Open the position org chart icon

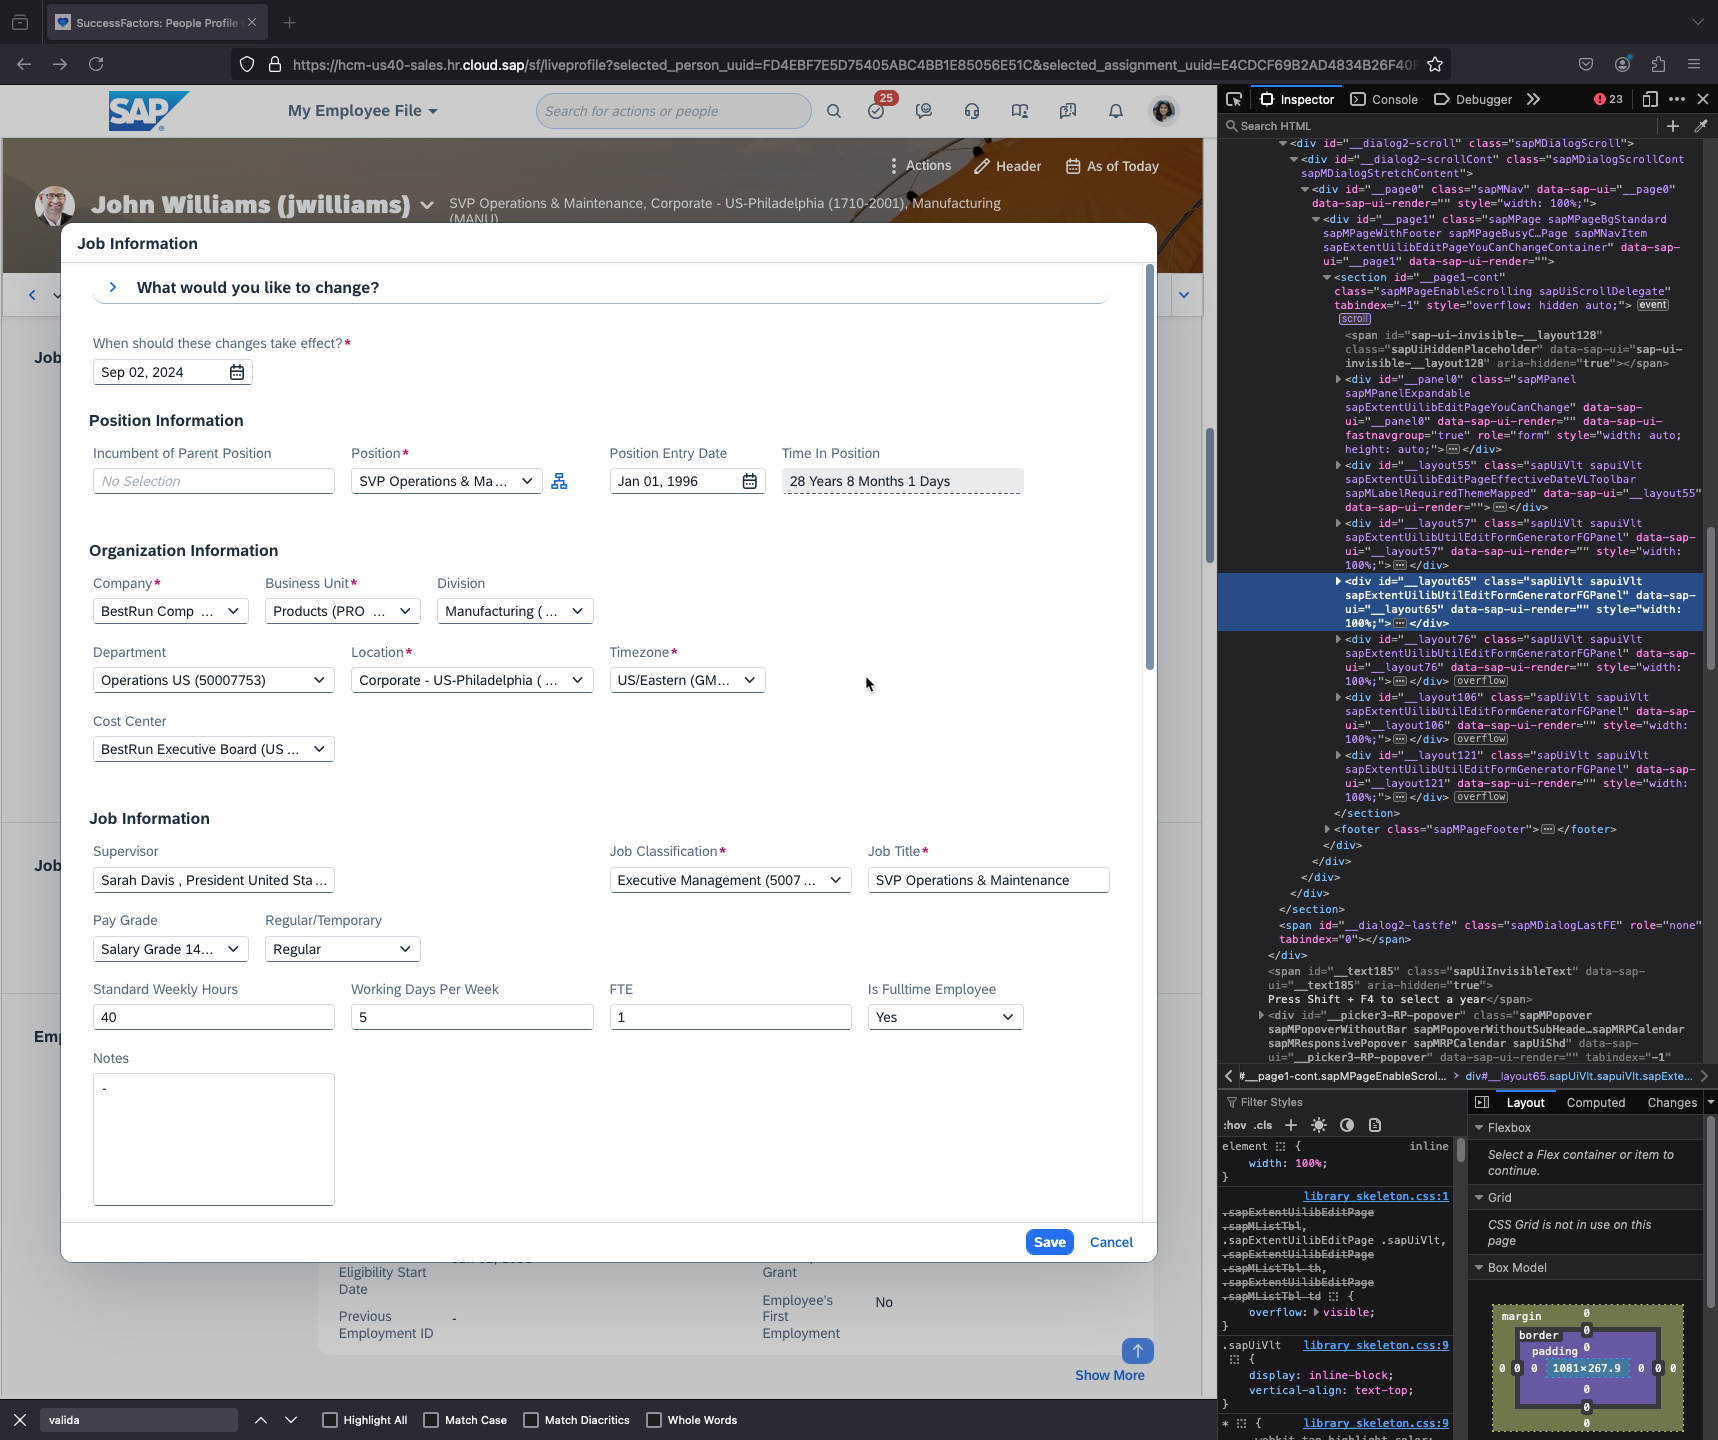(x=559, y=481)
